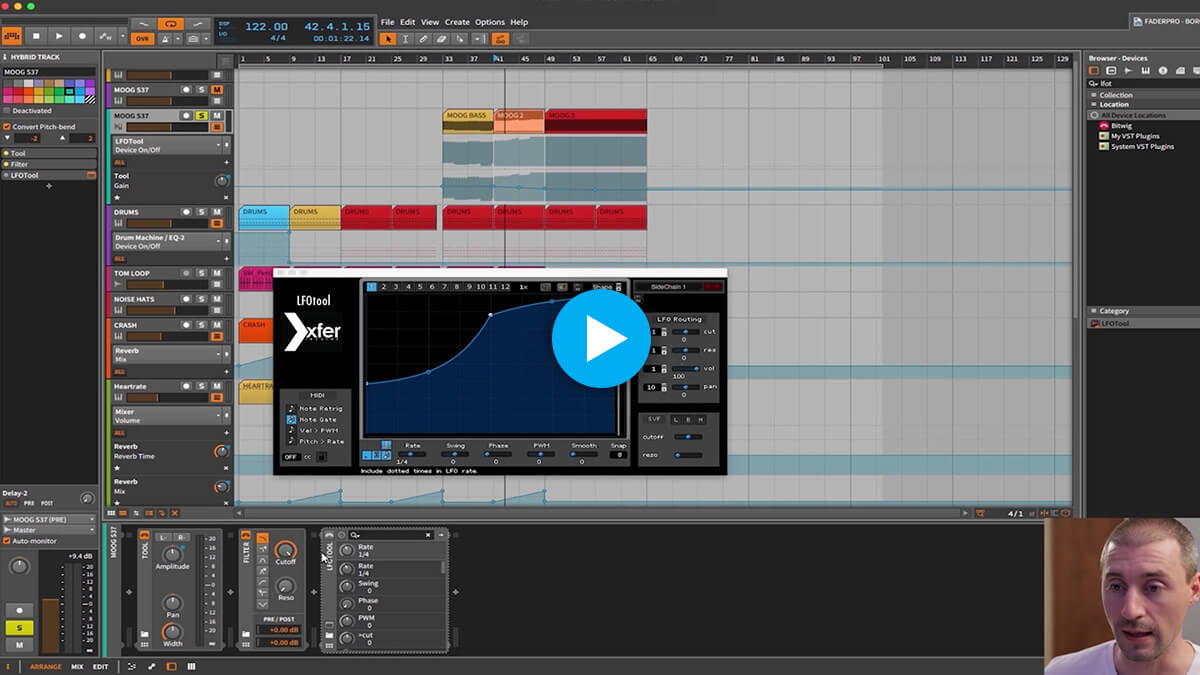Adjust the LFOtool Smooth slider
This screenshot has width=1200, height=675.
coord(583,454)
